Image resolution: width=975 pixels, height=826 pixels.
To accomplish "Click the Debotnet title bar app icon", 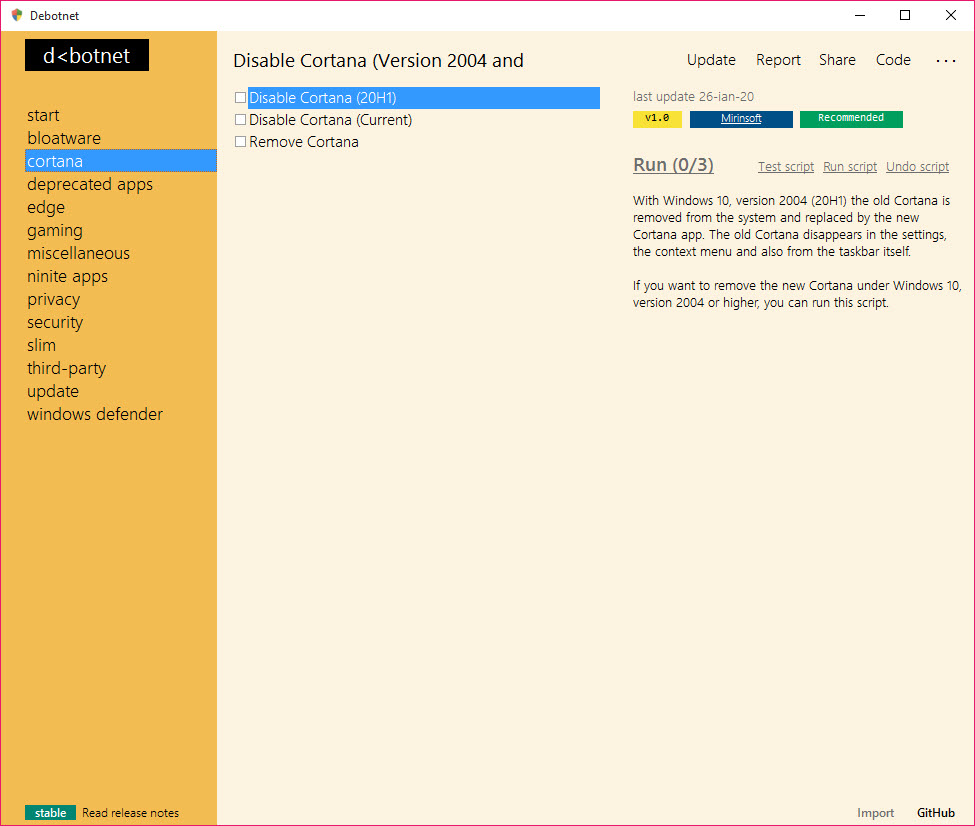I will tap(17, 15).
